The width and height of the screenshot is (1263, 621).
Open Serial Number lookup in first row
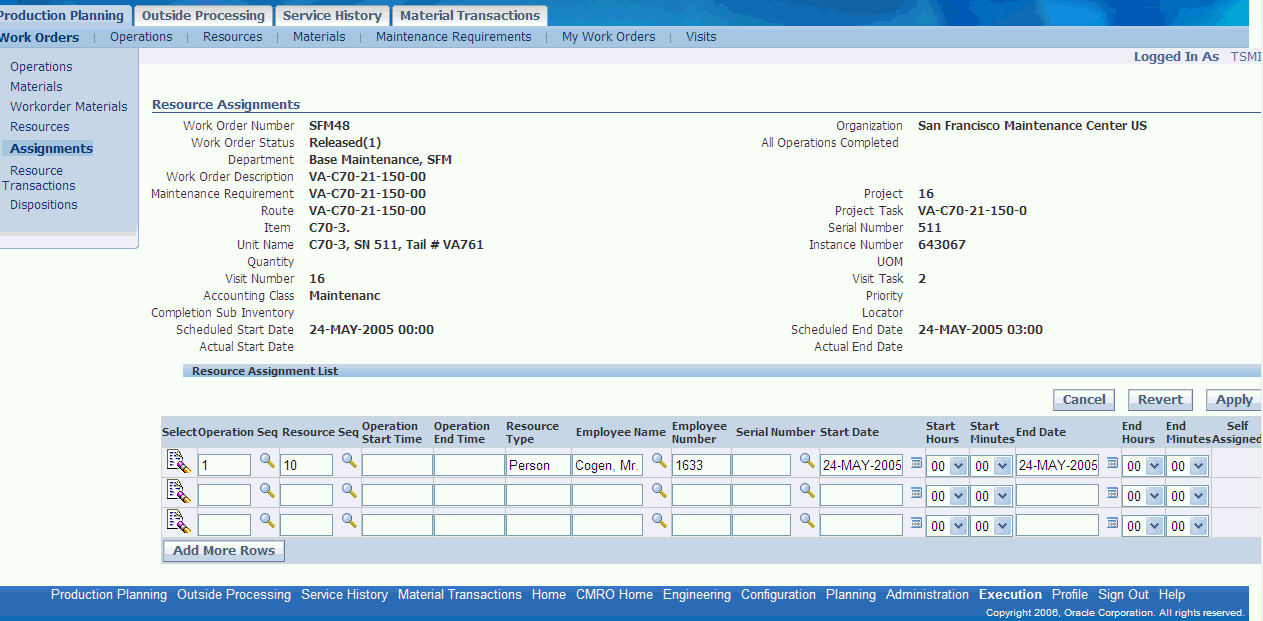[807, 461]
